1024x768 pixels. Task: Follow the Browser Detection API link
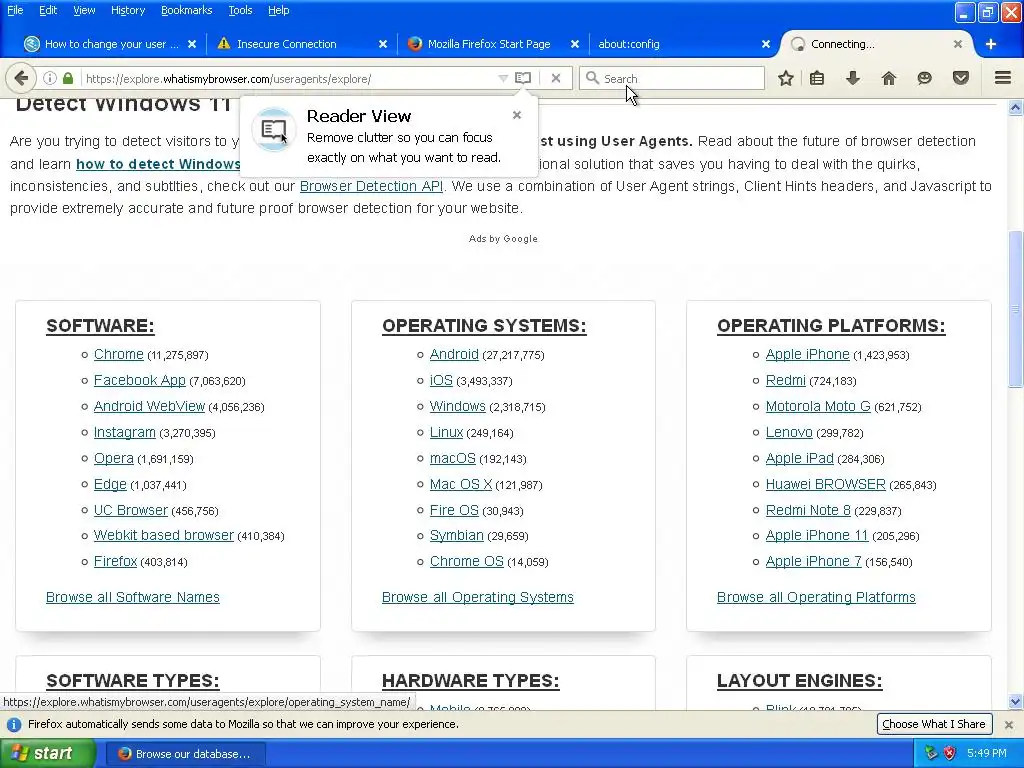[x=371, y=186]
